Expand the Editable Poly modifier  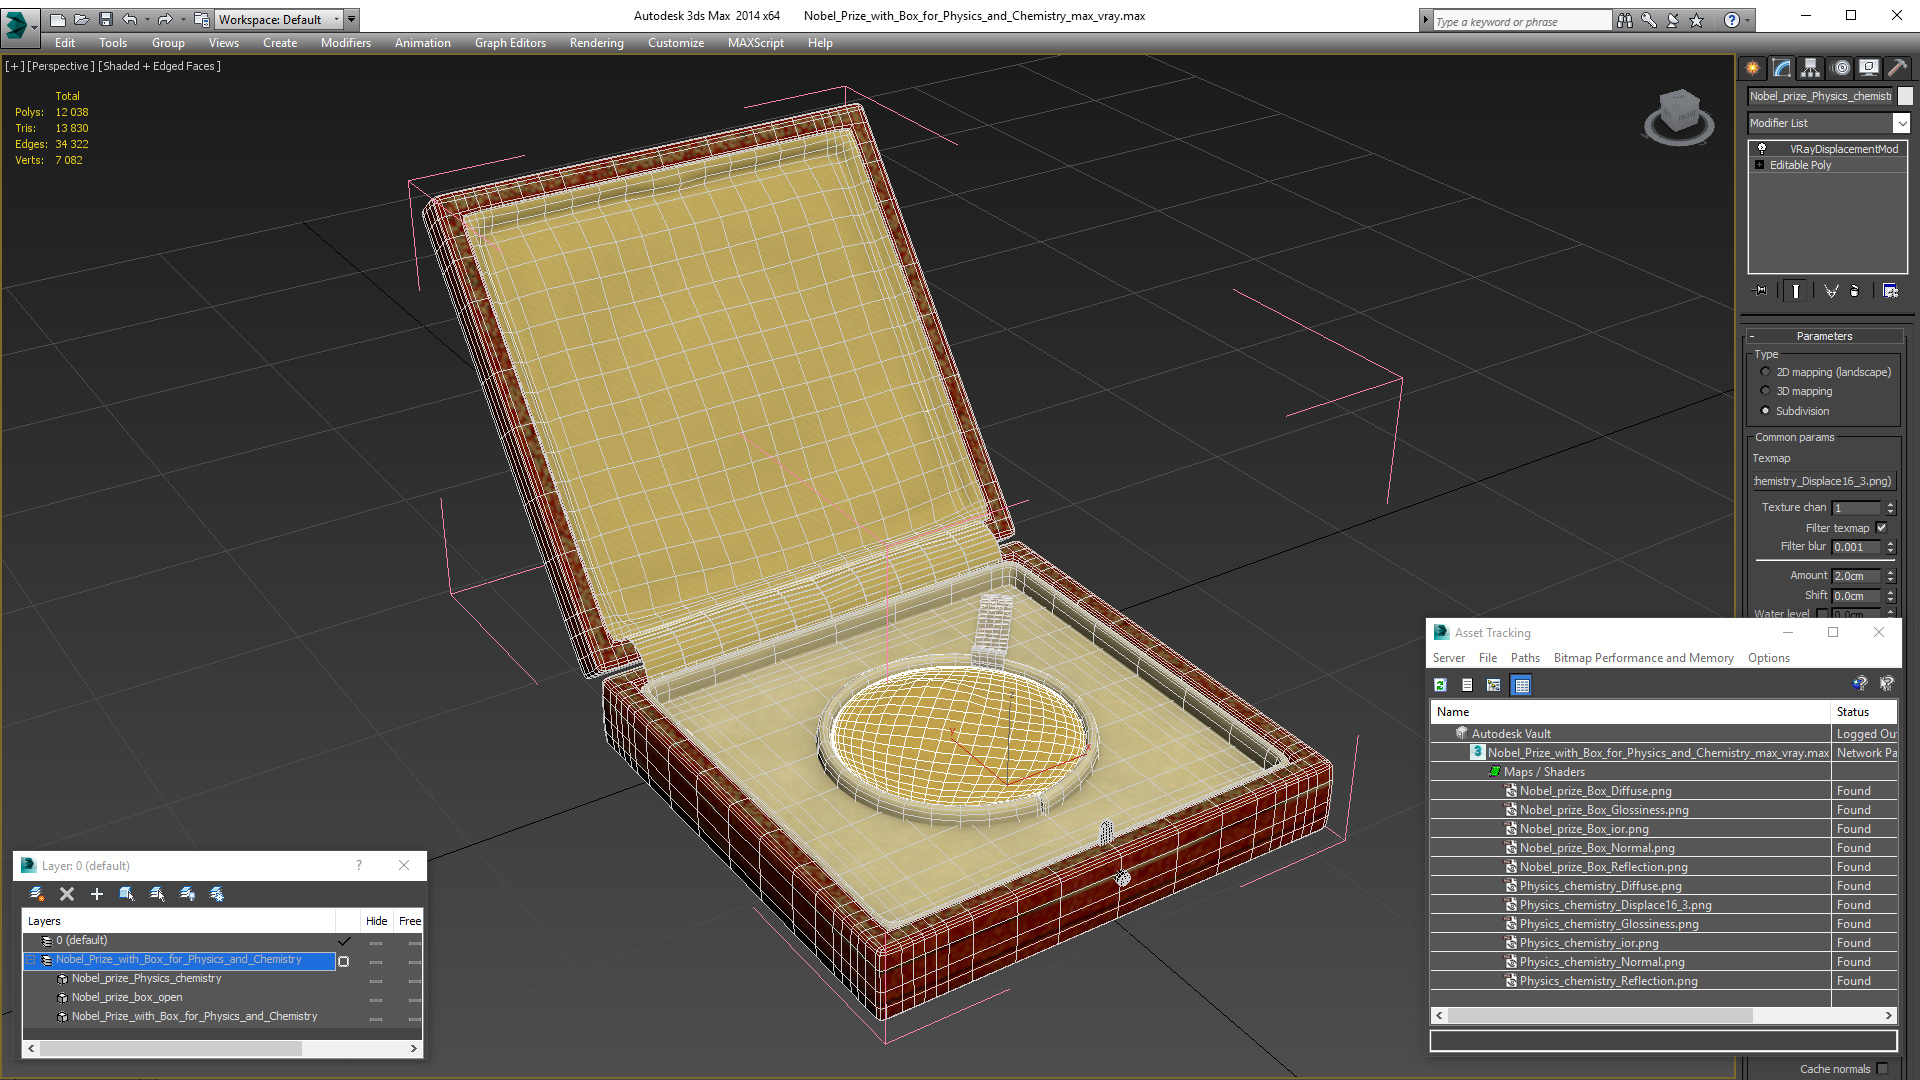click(x=1760, y=165)
